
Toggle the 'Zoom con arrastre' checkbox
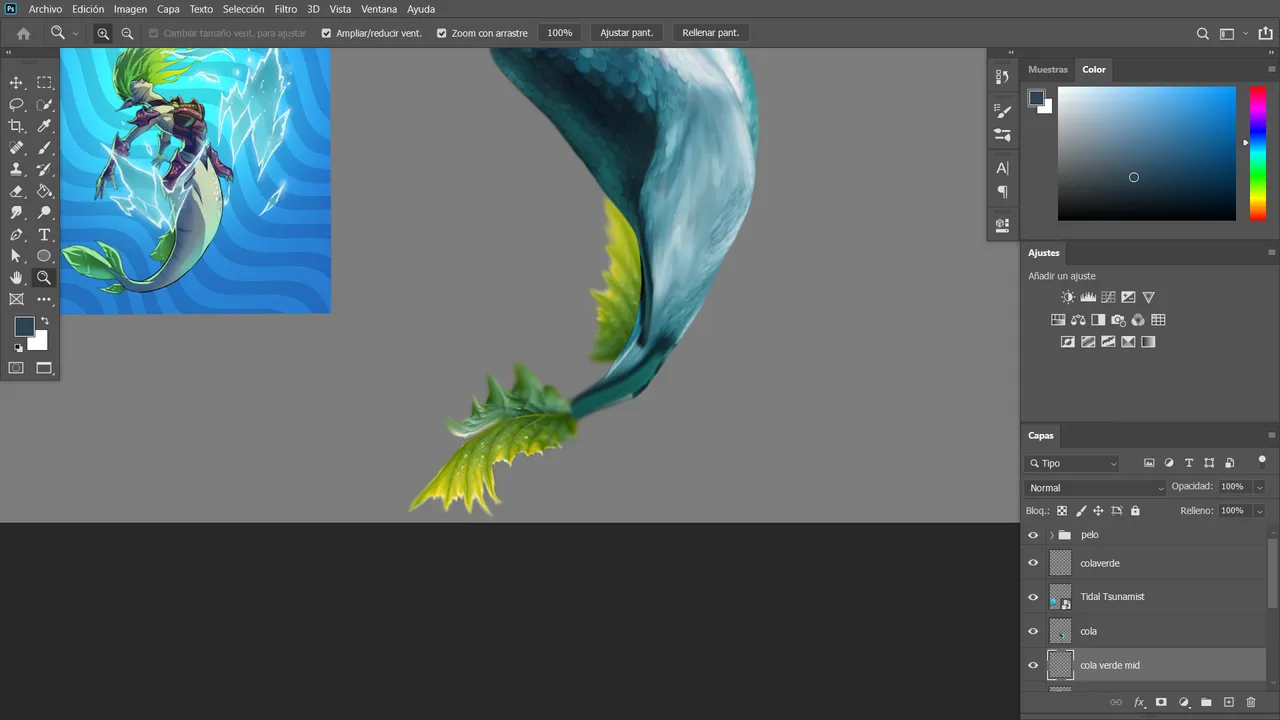point(442,33)
